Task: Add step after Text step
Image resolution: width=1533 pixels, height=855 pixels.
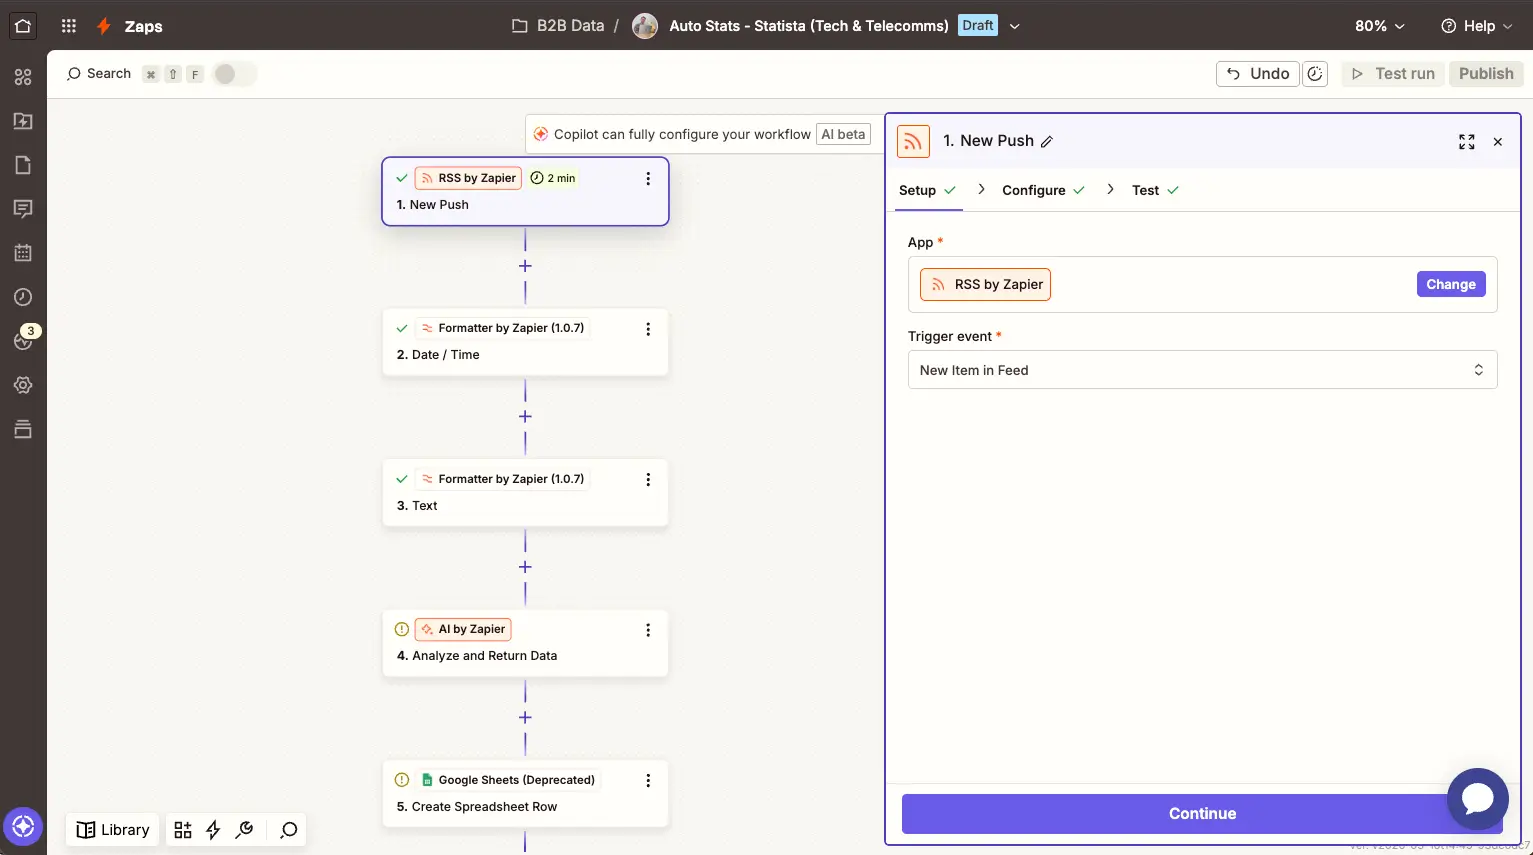Action: coord(525,567)
